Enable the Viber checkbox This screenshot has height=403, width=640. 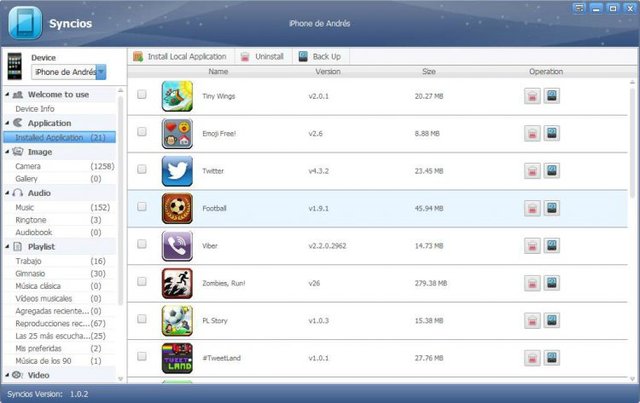[142, 244]
